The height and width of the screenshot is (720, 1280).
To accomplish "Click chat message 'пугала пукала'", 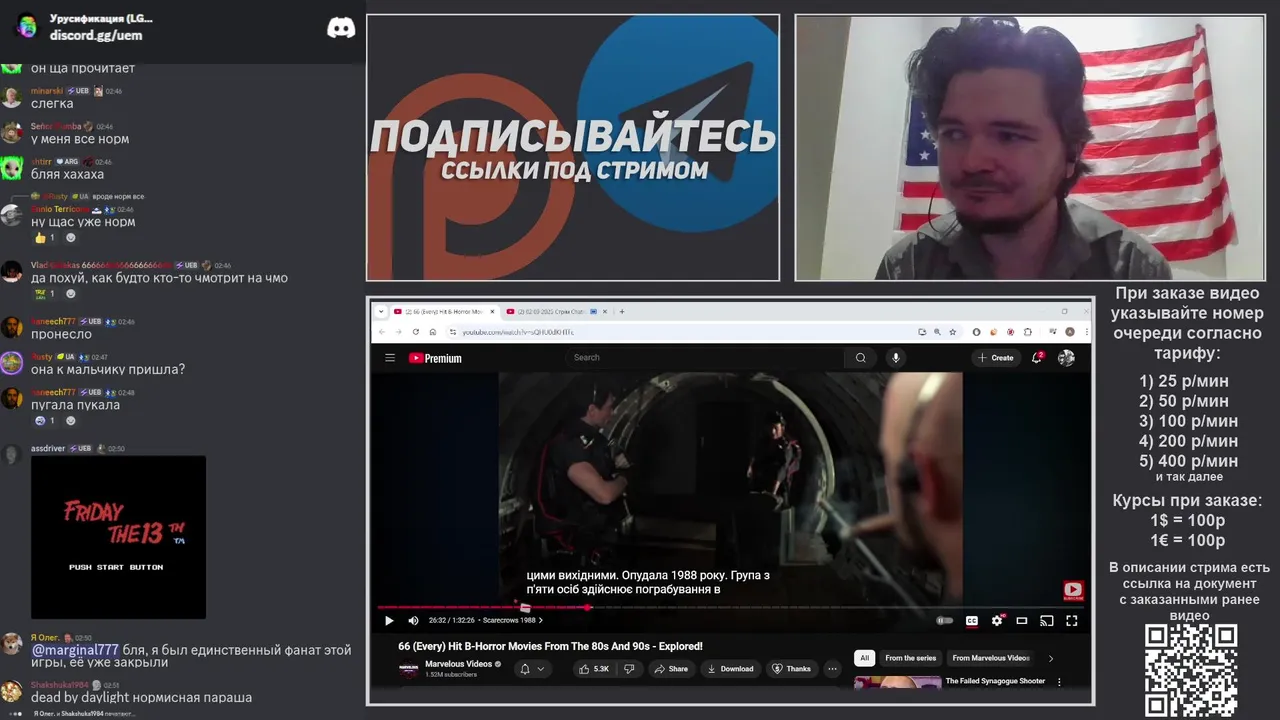I will point(75,405).
